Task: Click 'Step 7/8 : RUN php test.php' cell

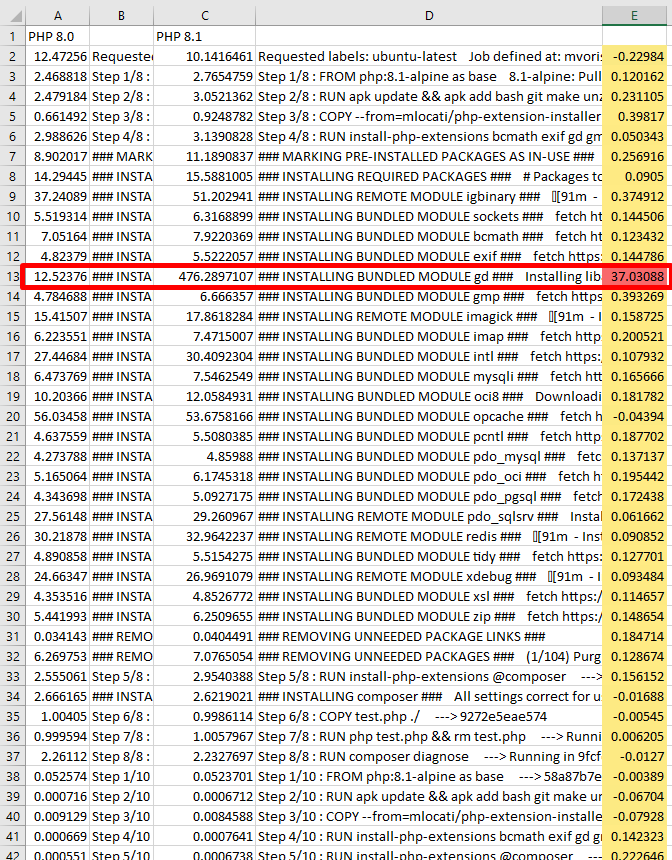Action: coord(429,737)
